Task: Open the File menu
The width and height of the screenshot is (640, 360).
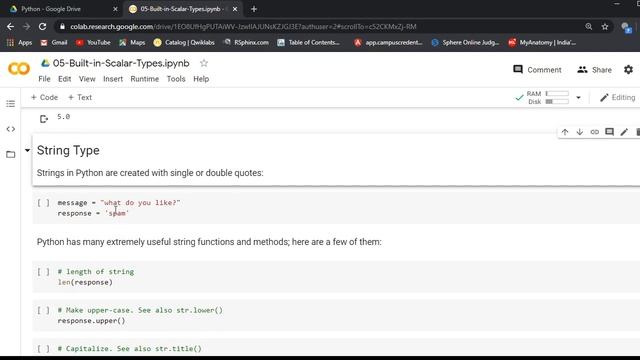Action: pyautogui.click(x=44, y=79)
